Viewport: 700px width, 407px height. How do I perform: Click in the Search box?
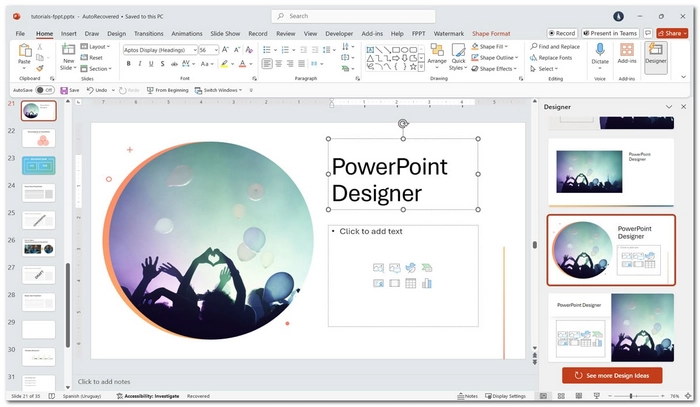(353, 16)
